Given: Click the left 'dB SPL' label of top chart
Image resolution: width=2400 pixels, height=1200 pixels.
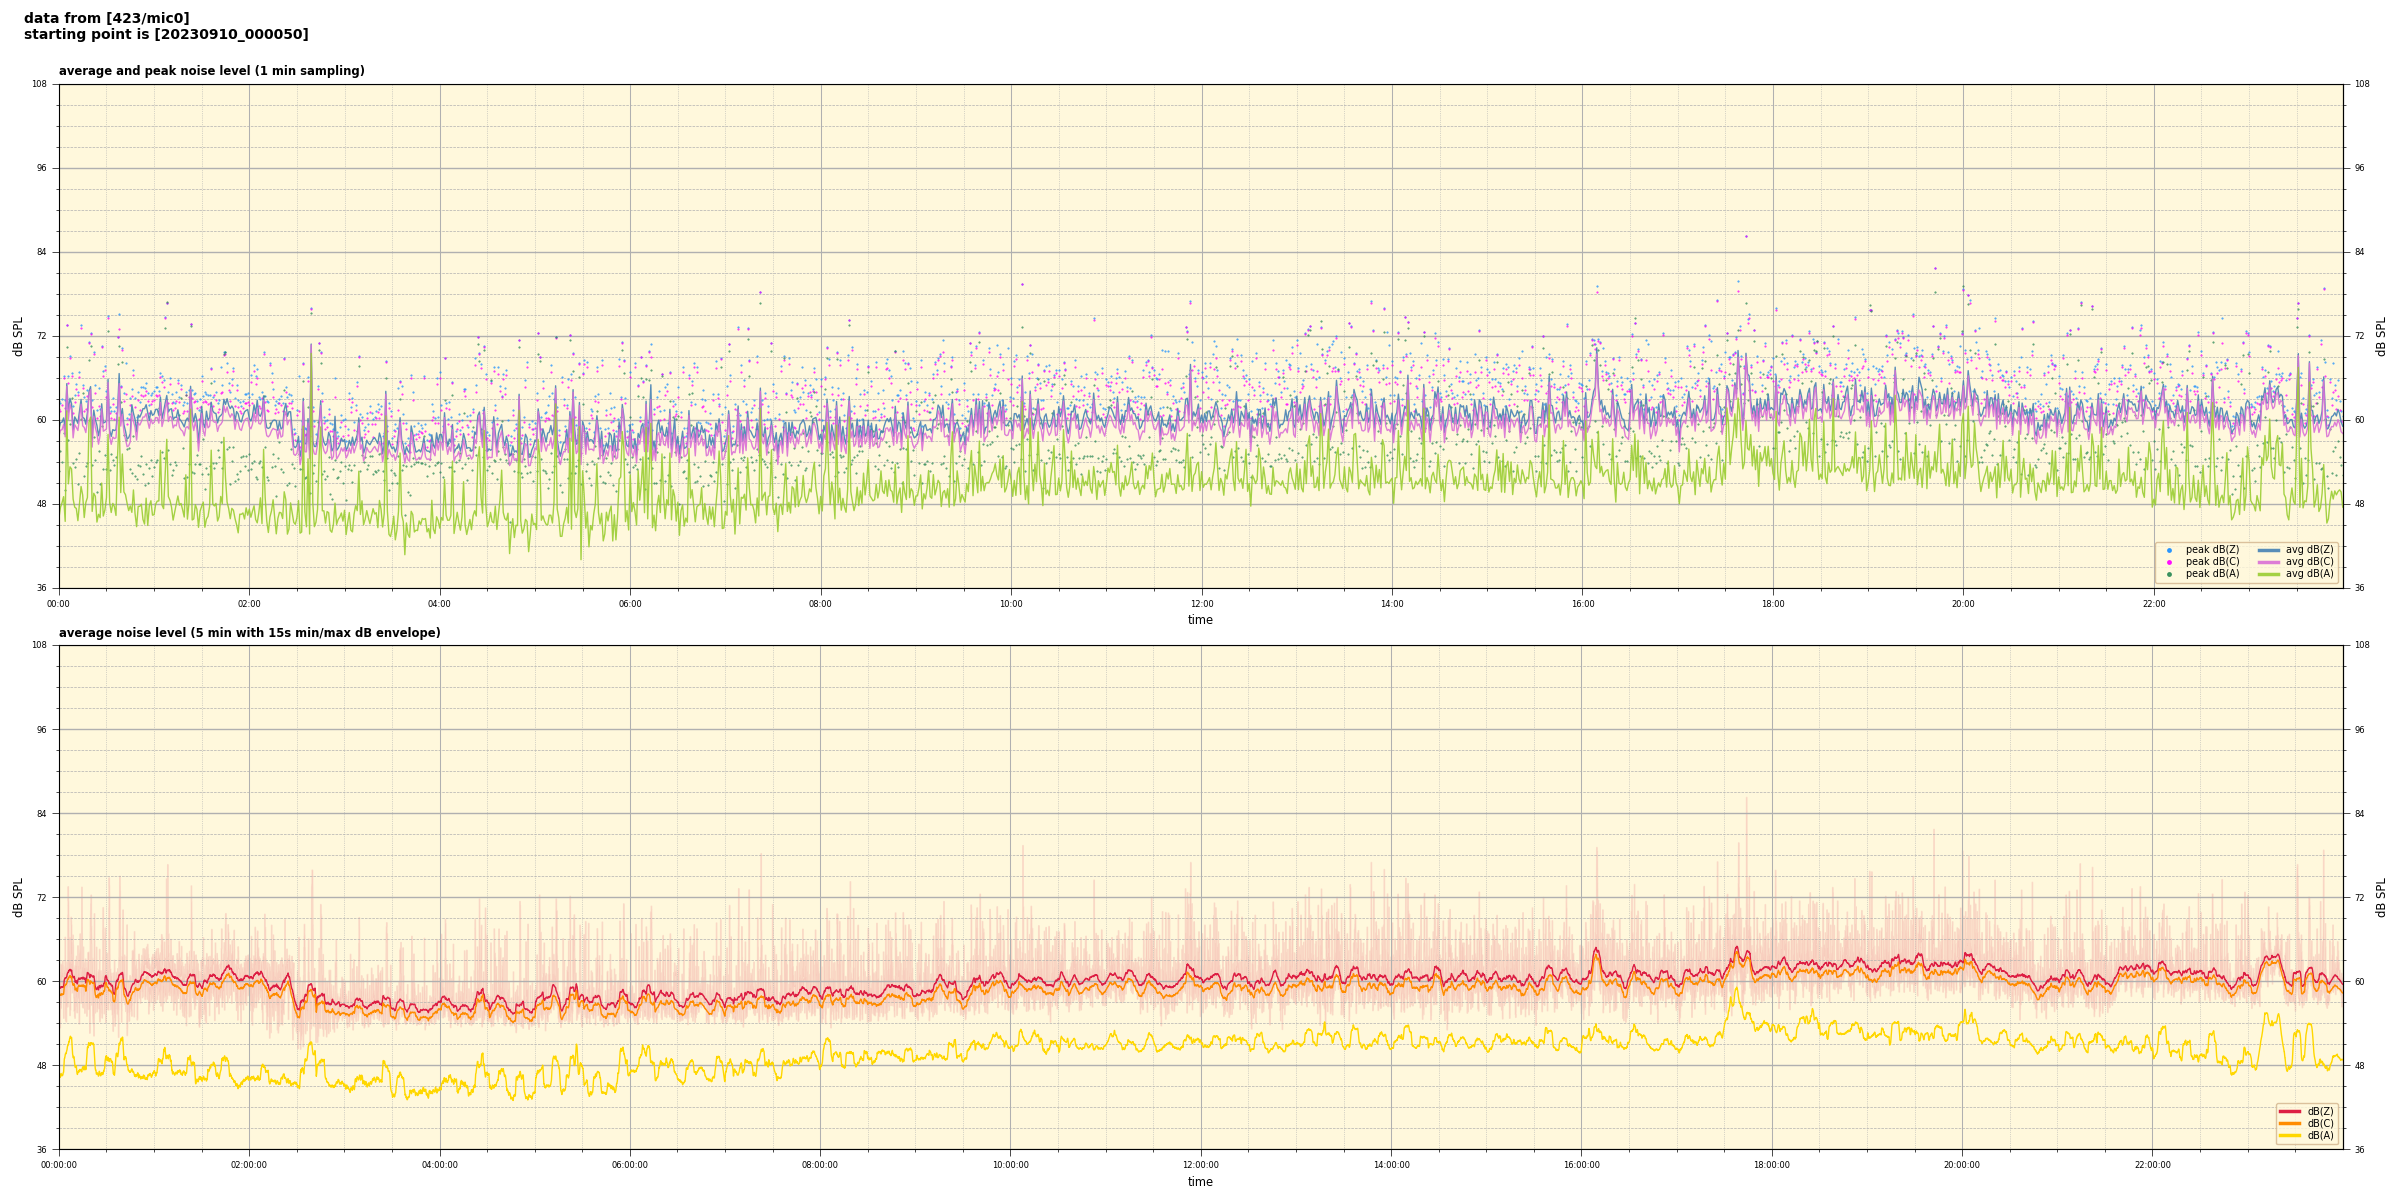Looking at the screenshot, I should point(18,336).
